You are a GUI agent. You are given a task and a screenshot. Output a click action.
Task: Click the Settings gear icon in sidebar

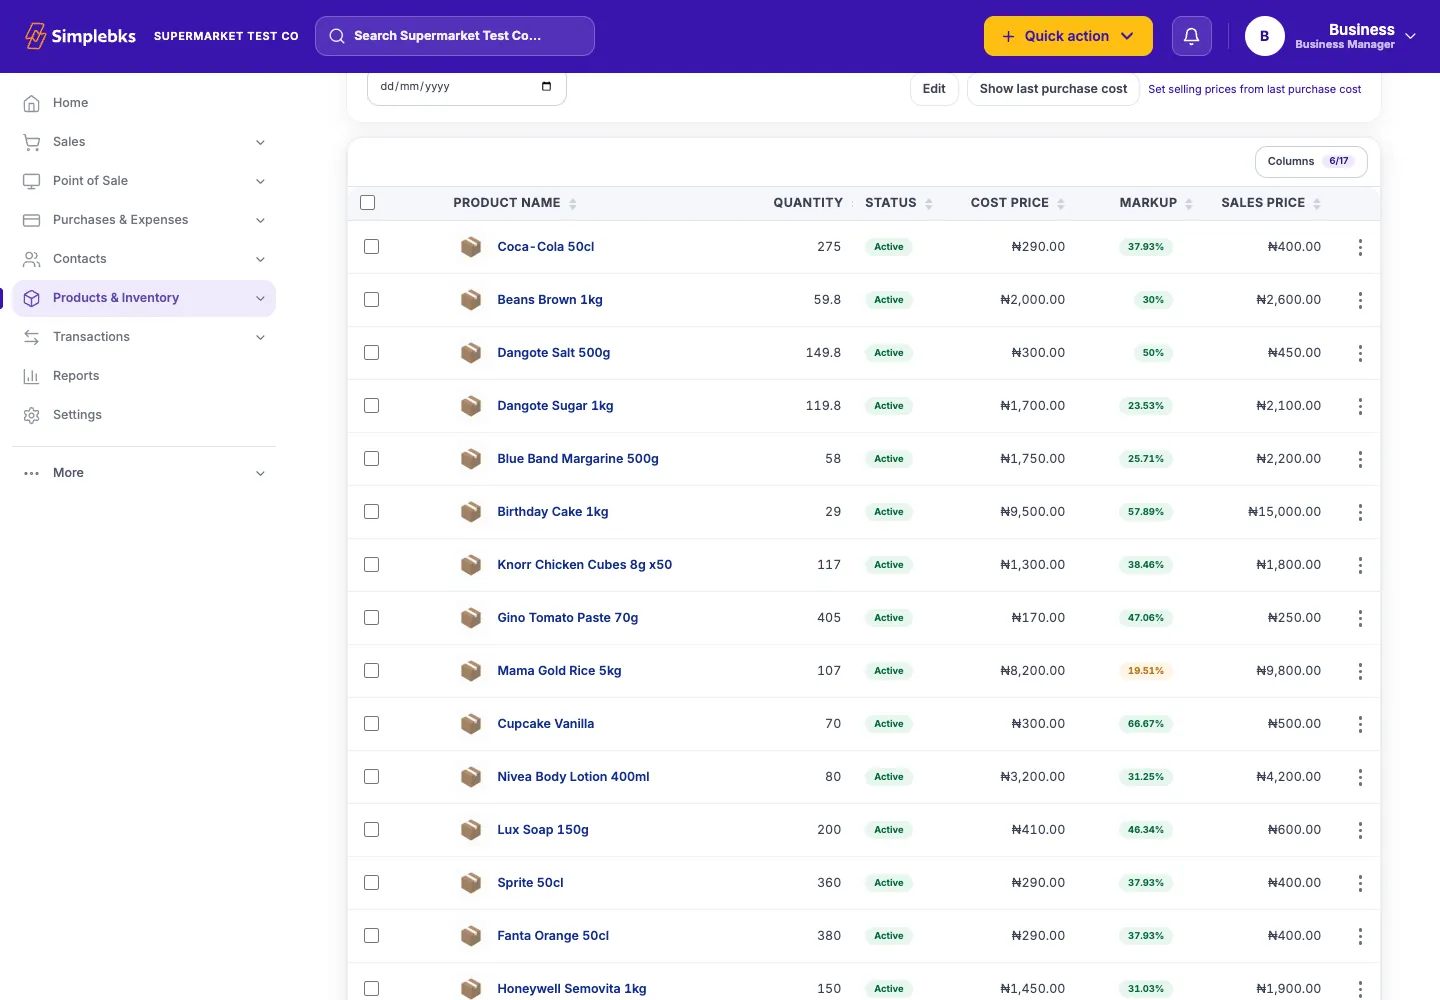pyautogui.click(x=32, y=415)
